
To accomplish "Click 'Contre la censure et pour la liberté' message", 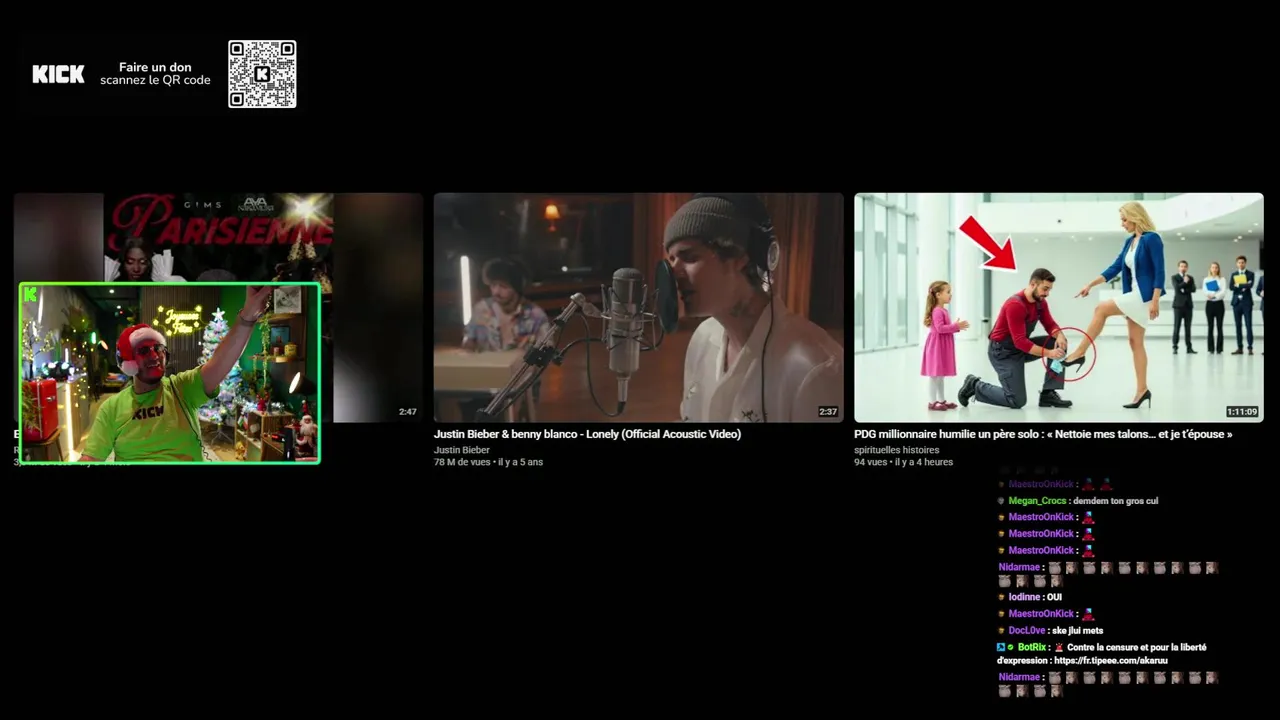I will pyautogui.click(x=1136, y=647).
